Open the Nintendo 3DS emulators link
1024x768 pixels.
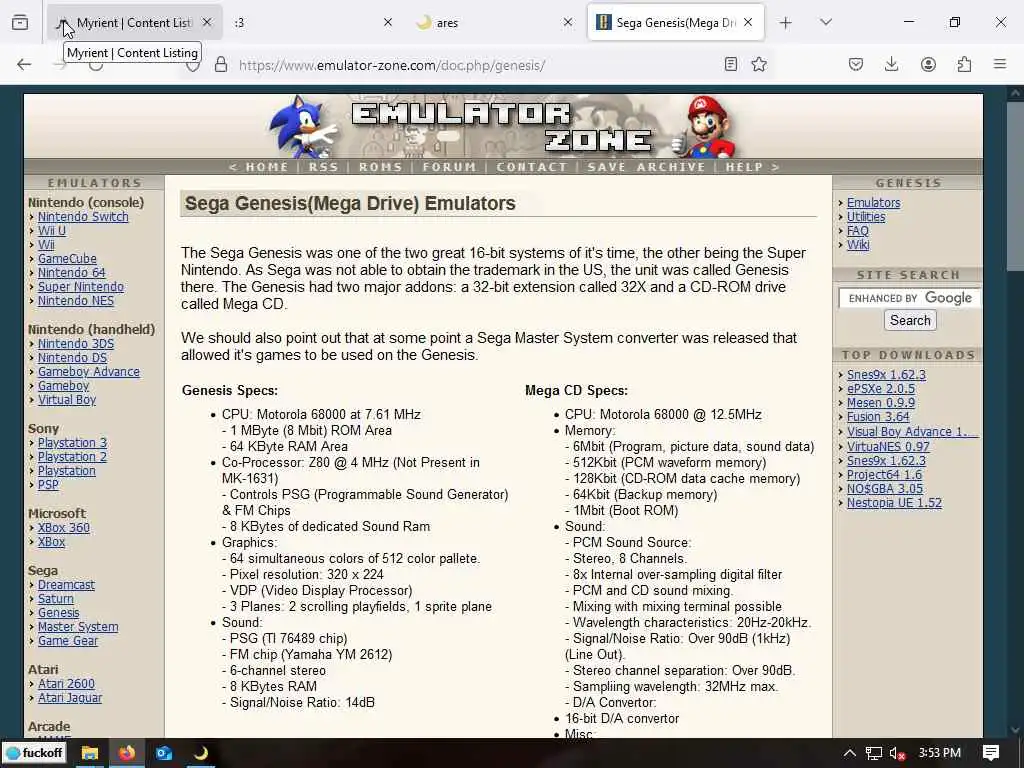(x=76, y=344)
